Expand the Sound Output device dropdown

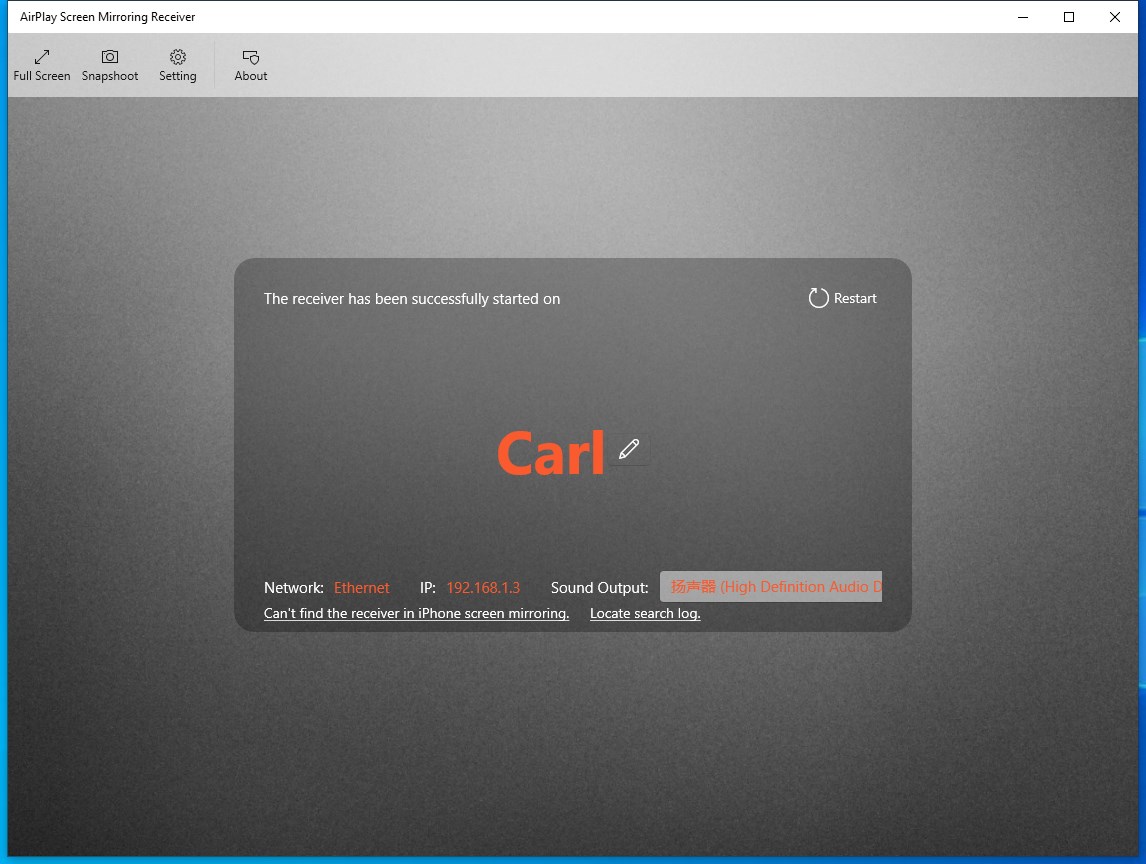click(771, 586)
